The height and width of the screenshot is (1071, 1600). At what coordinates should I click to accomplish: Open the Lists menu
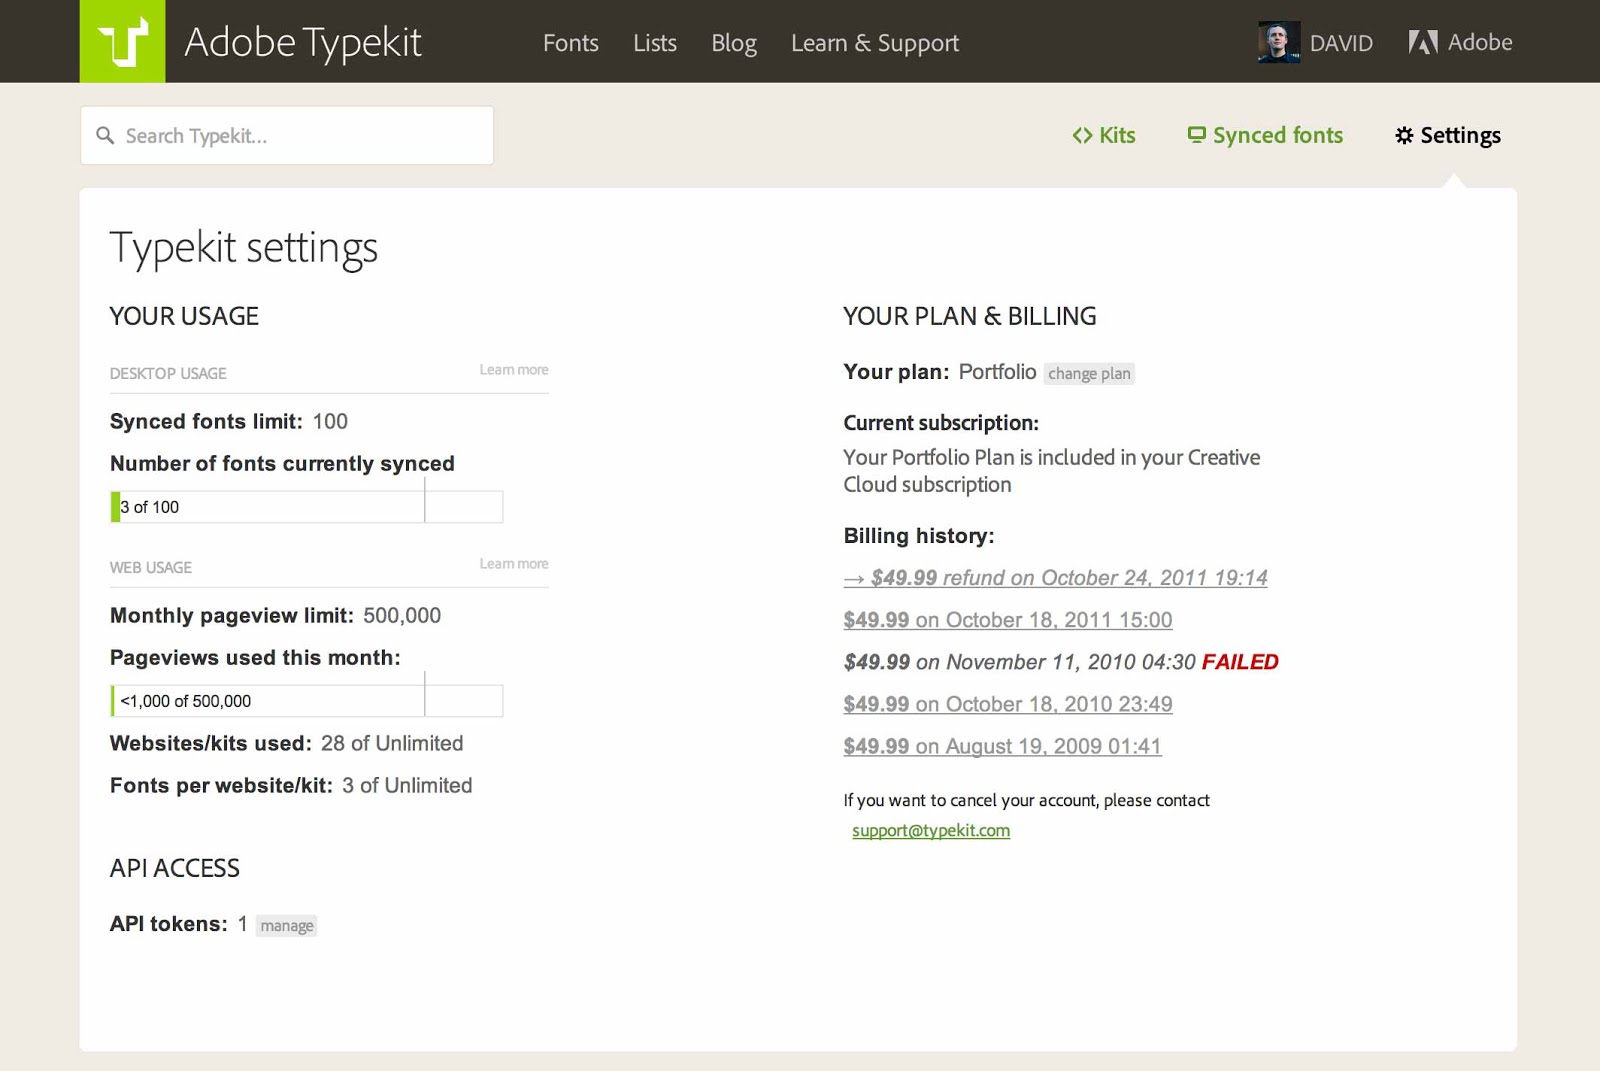655,43
